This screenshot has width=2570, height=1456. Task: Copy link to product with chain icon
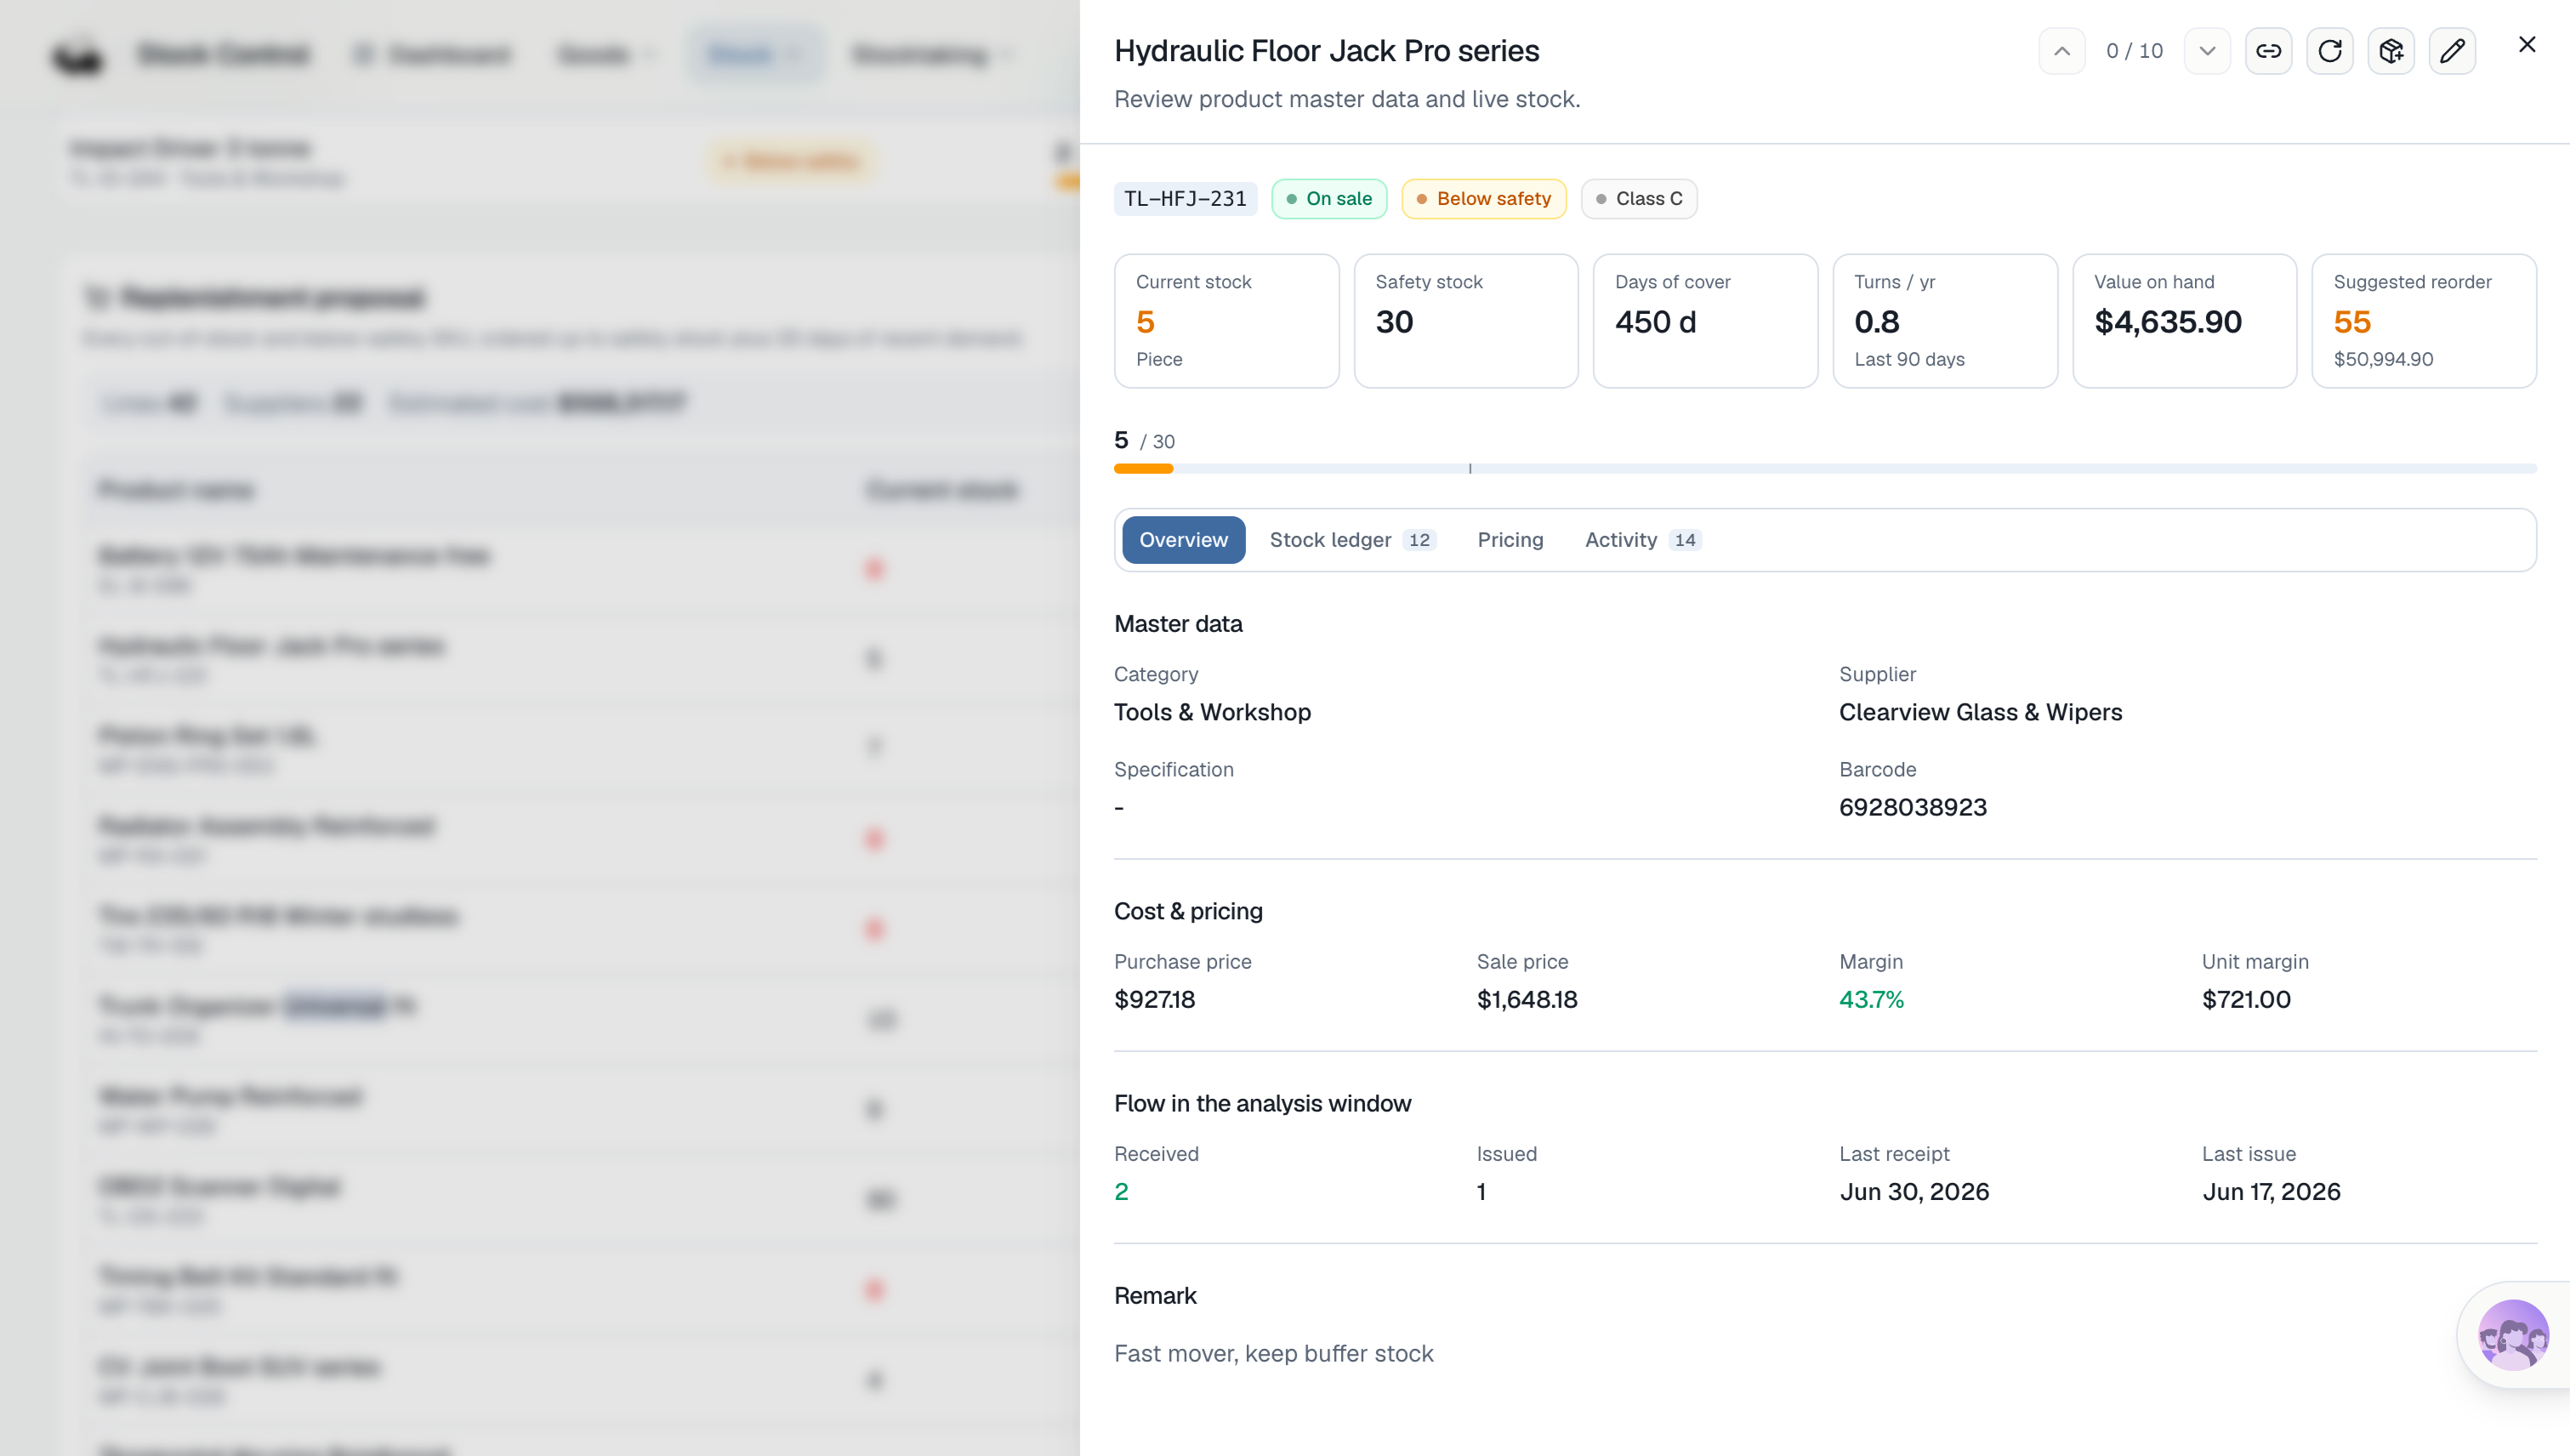(2268, 51)
